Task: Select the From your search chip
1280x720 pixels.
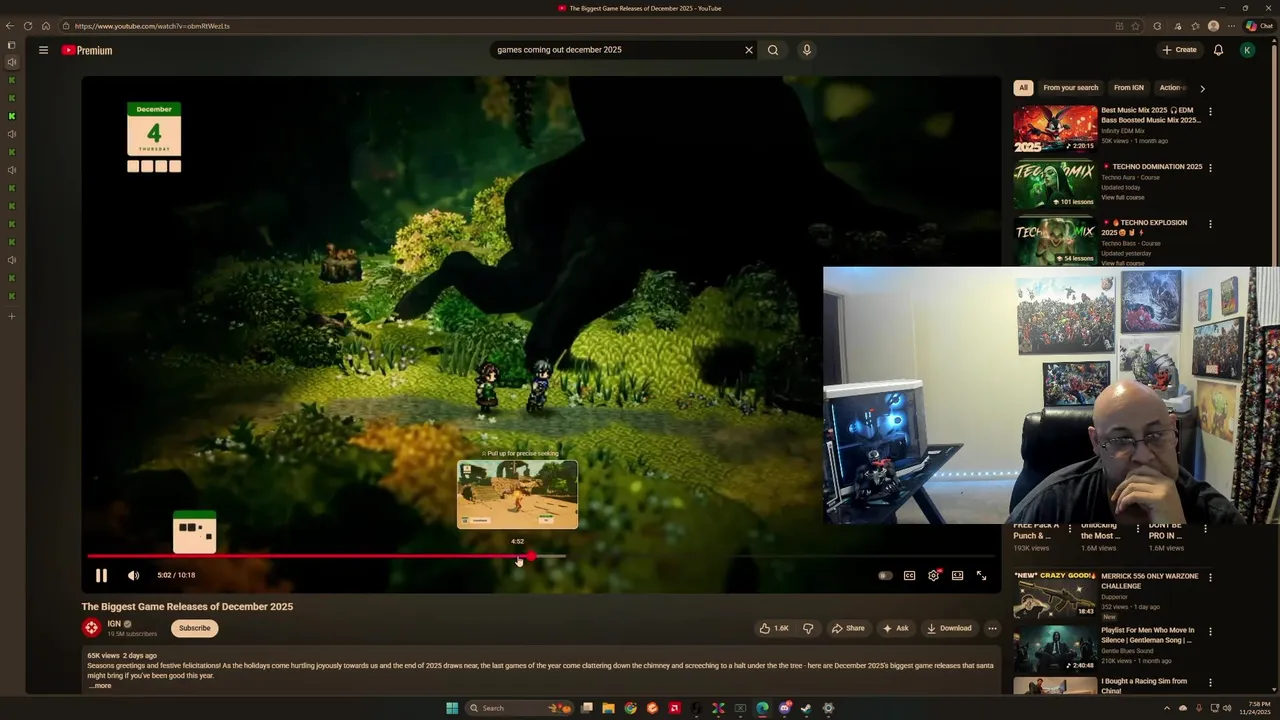Action: [1071, 88]
